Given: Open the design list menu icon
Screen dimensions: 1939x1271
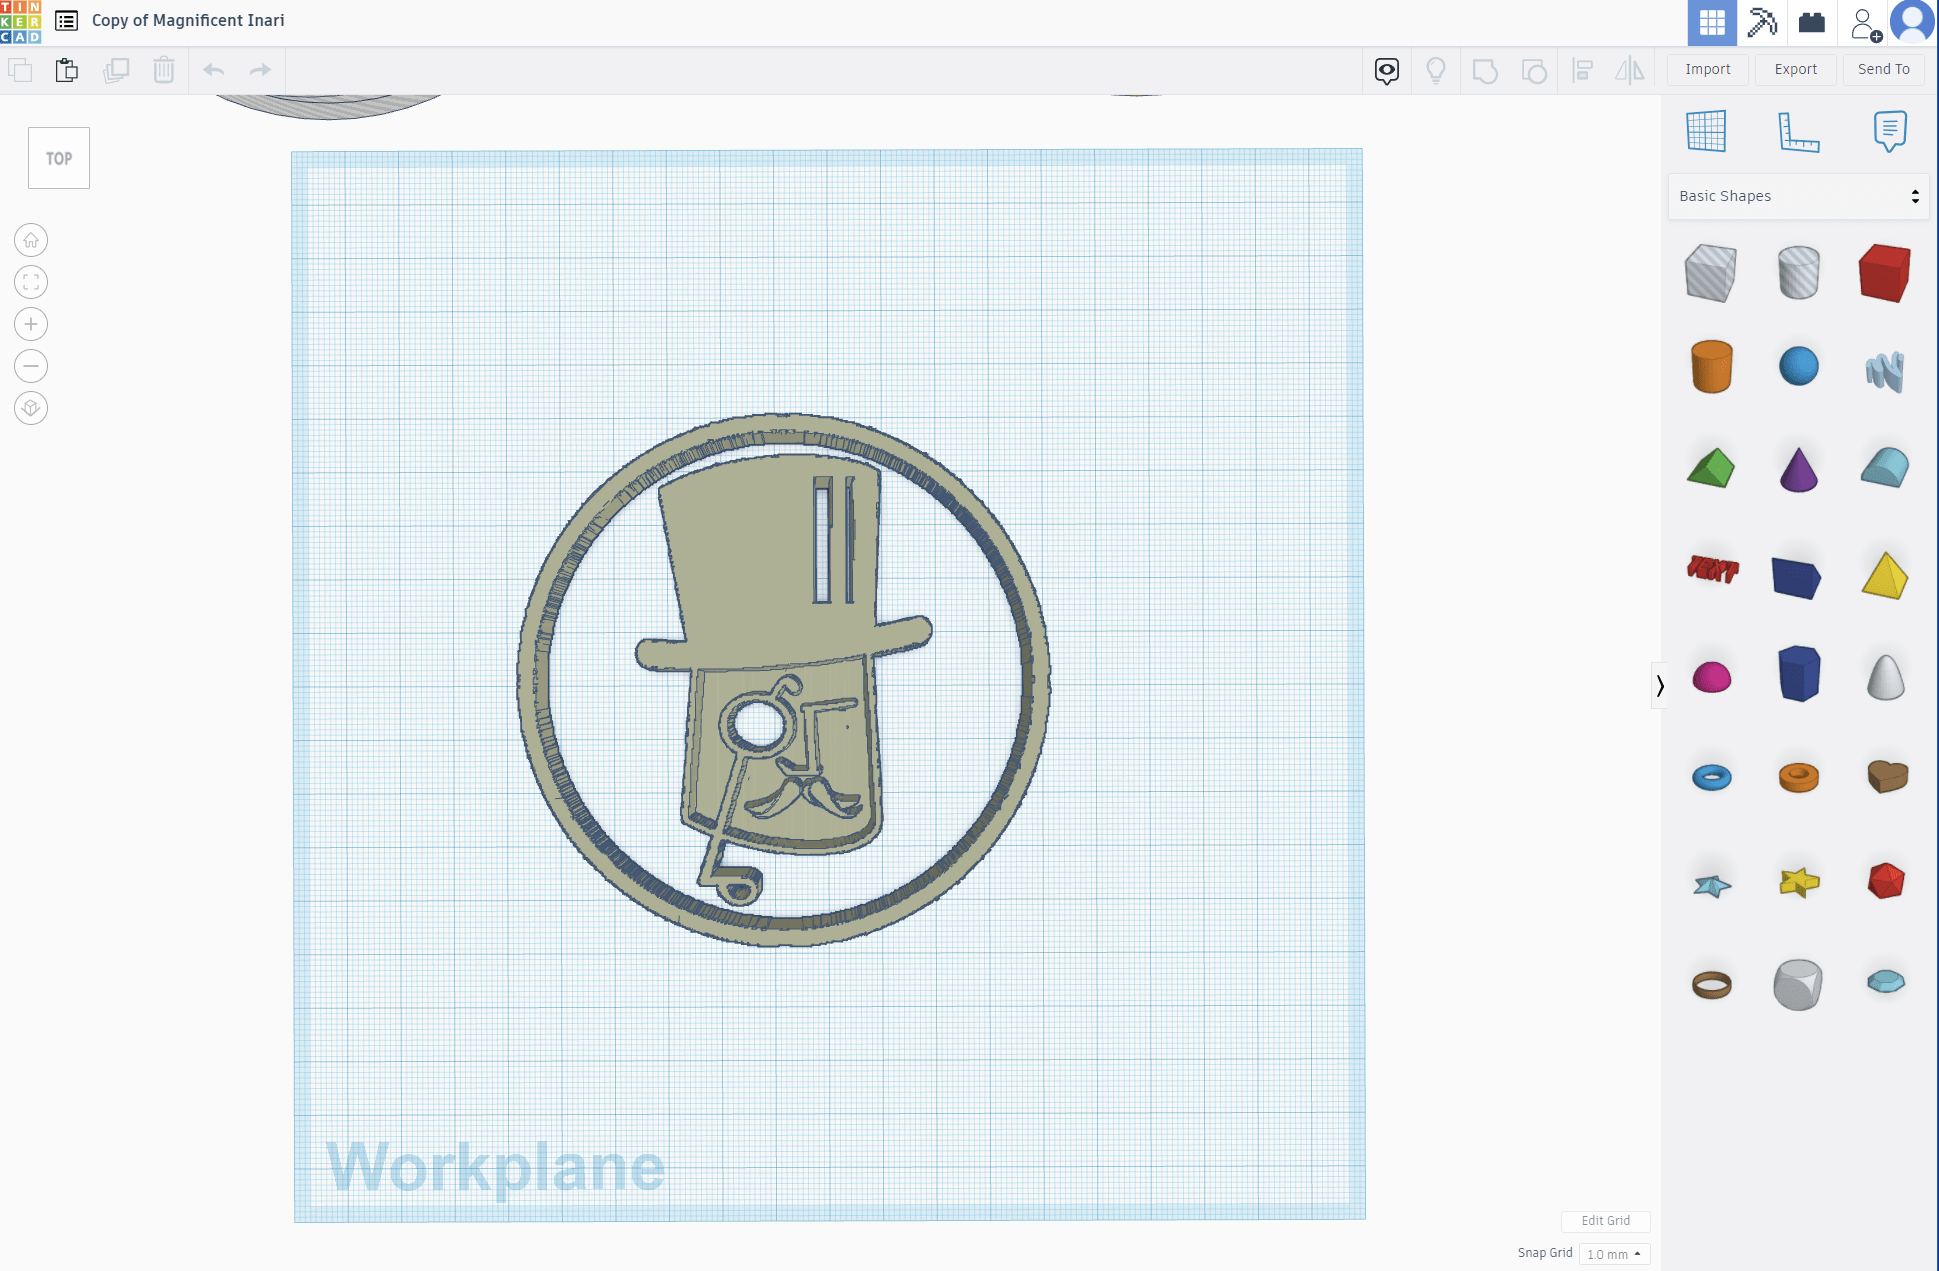Looking at the screenshot, I should pos(66,20).
